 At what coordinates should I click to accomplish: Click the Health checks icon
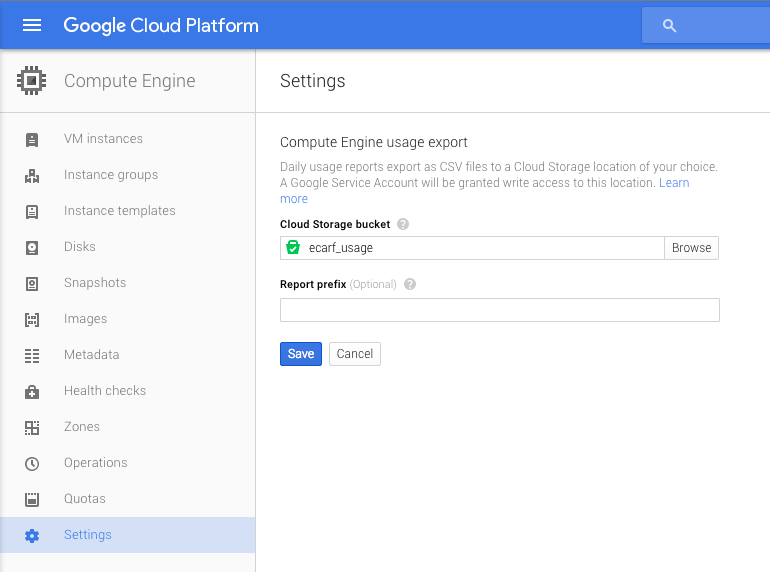(x=32, y=391)
